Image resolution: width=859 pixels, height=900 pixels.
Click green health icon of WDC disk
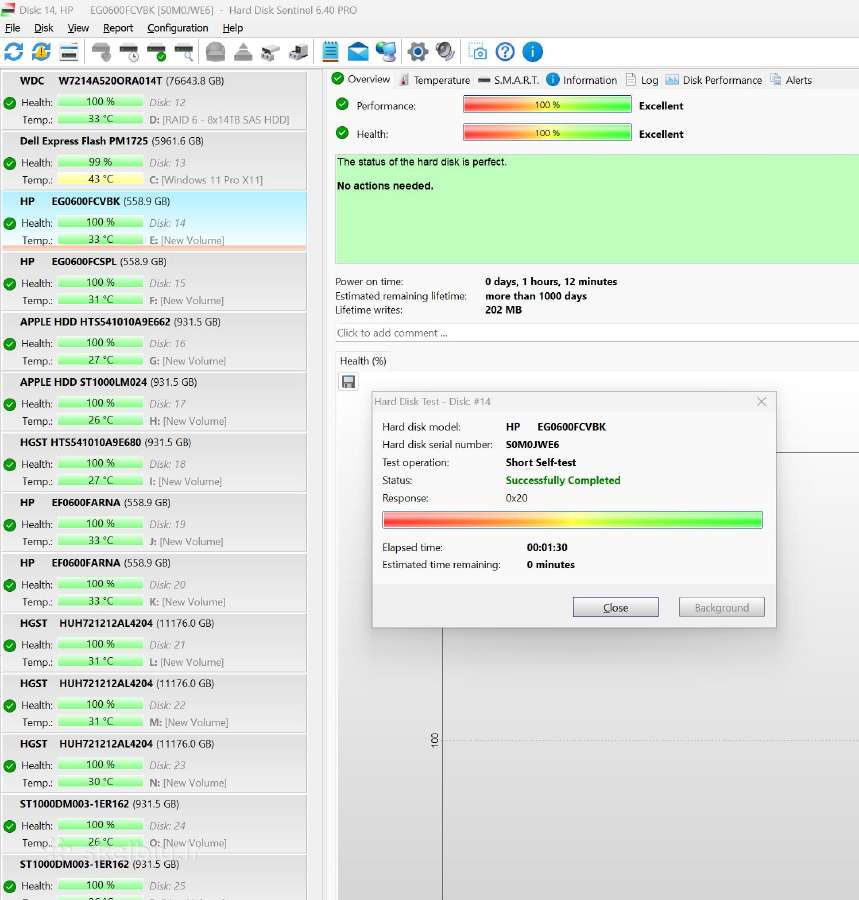[10, 103]
